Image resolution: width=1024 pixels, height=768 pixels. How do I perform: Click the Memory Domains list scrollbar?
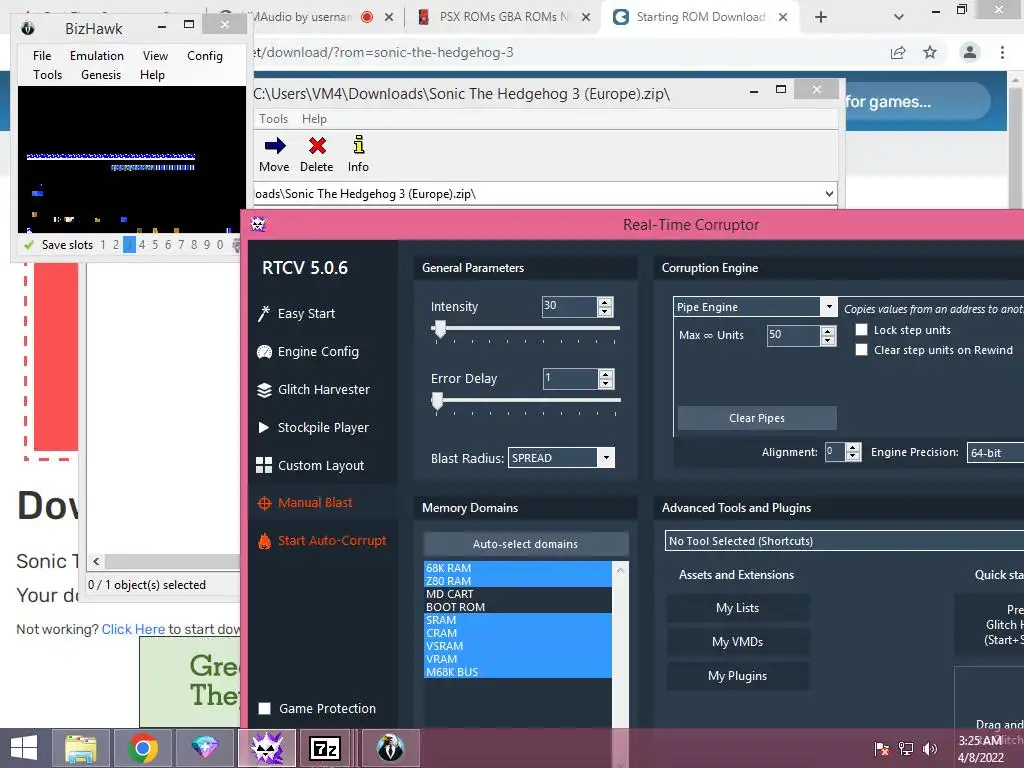[x=620, y=643]
